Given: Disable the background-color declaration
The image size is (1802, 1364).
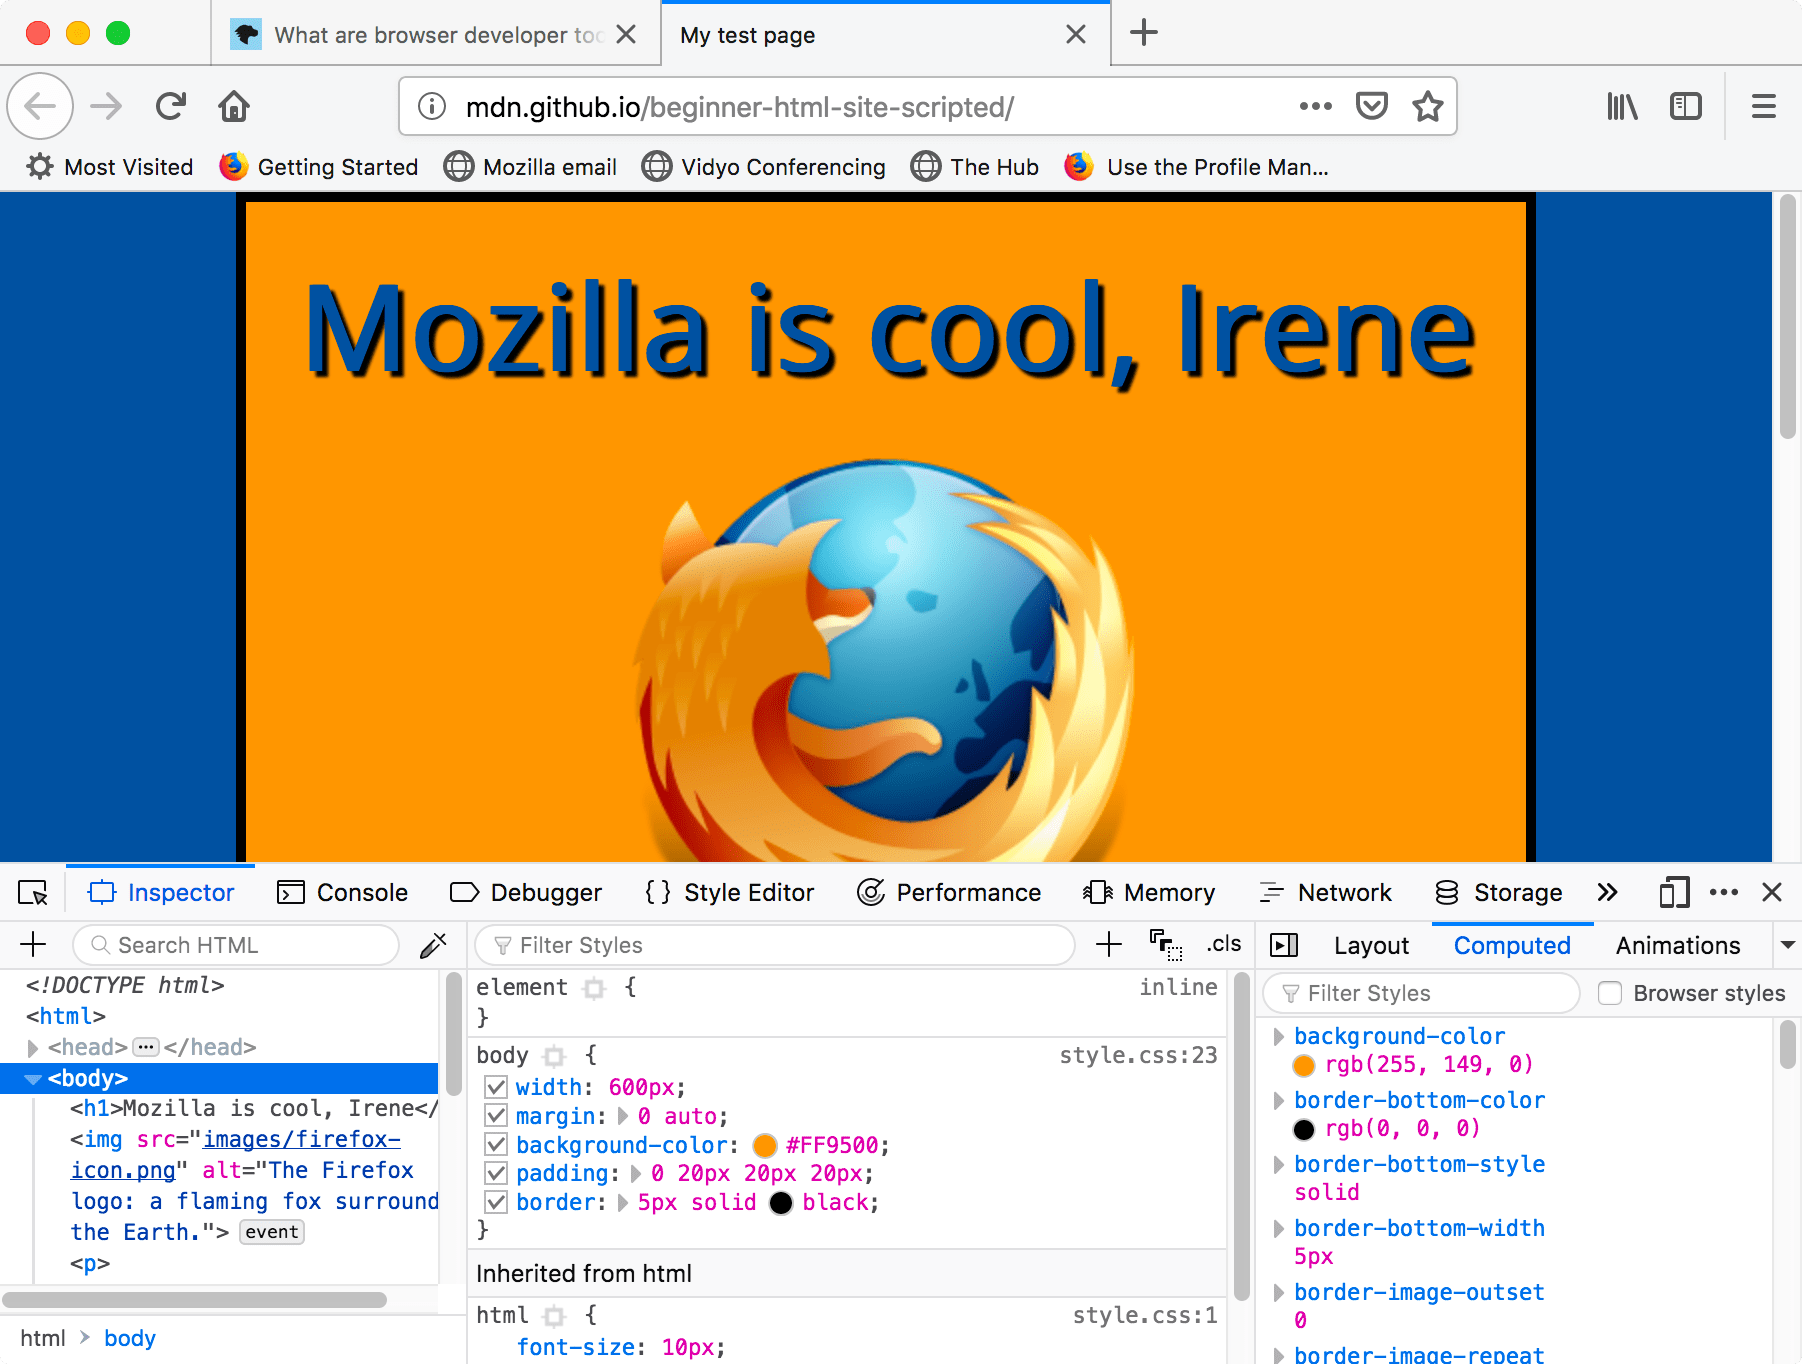Looking at the screenshot, I should point(496,1144).
